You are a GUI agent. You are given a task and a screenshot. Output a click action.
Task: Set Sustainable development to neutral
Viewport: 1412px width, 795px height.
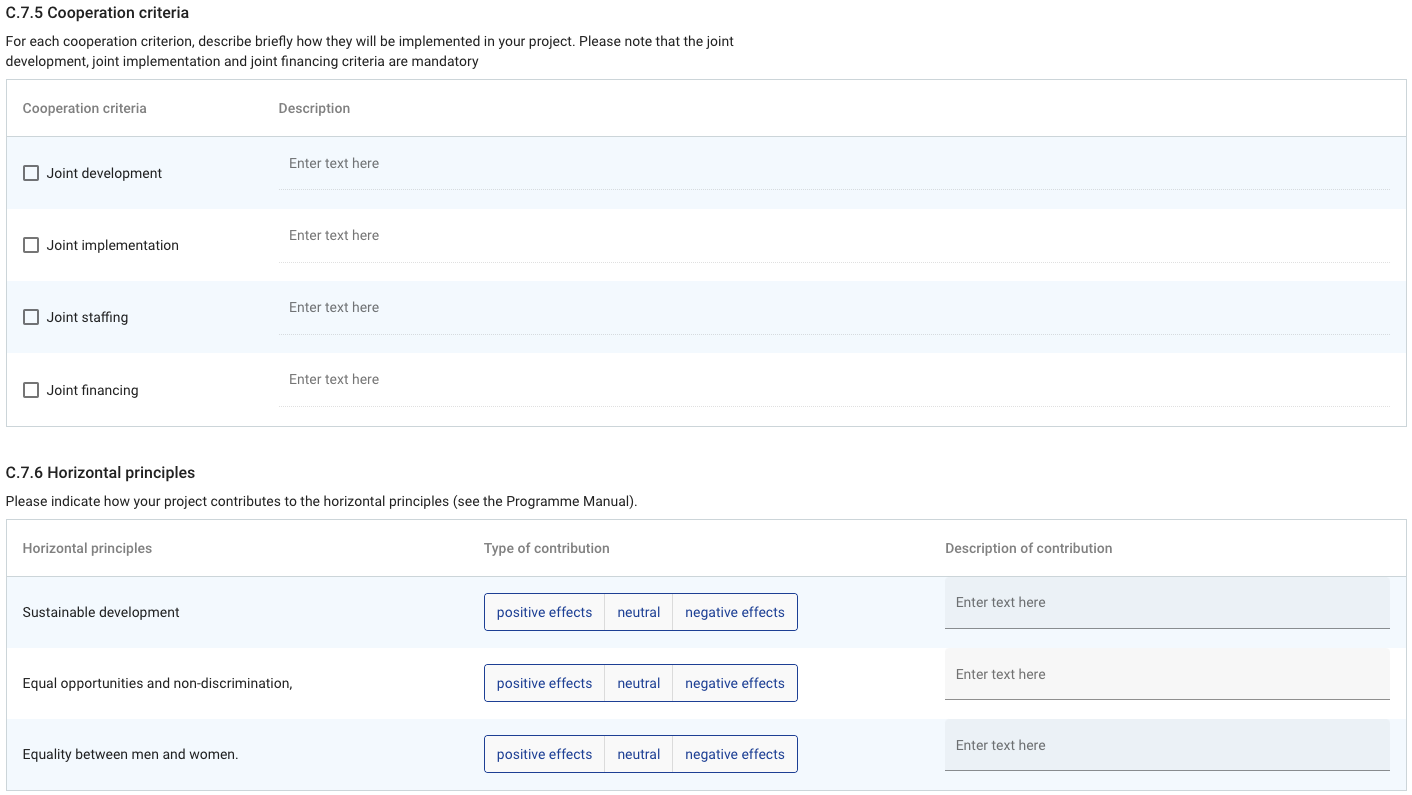(x=638, y=612)
